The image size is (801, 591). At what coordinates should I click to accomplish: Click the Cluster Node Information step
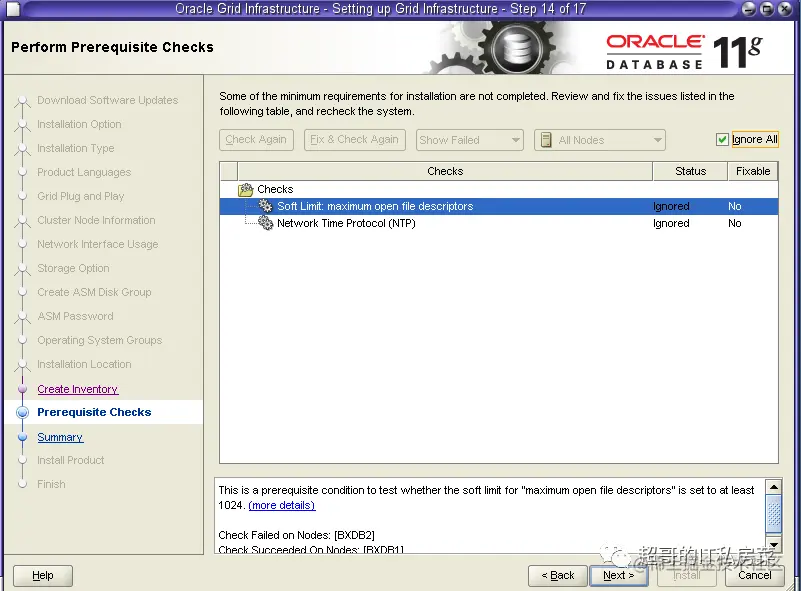coord(96,220)
